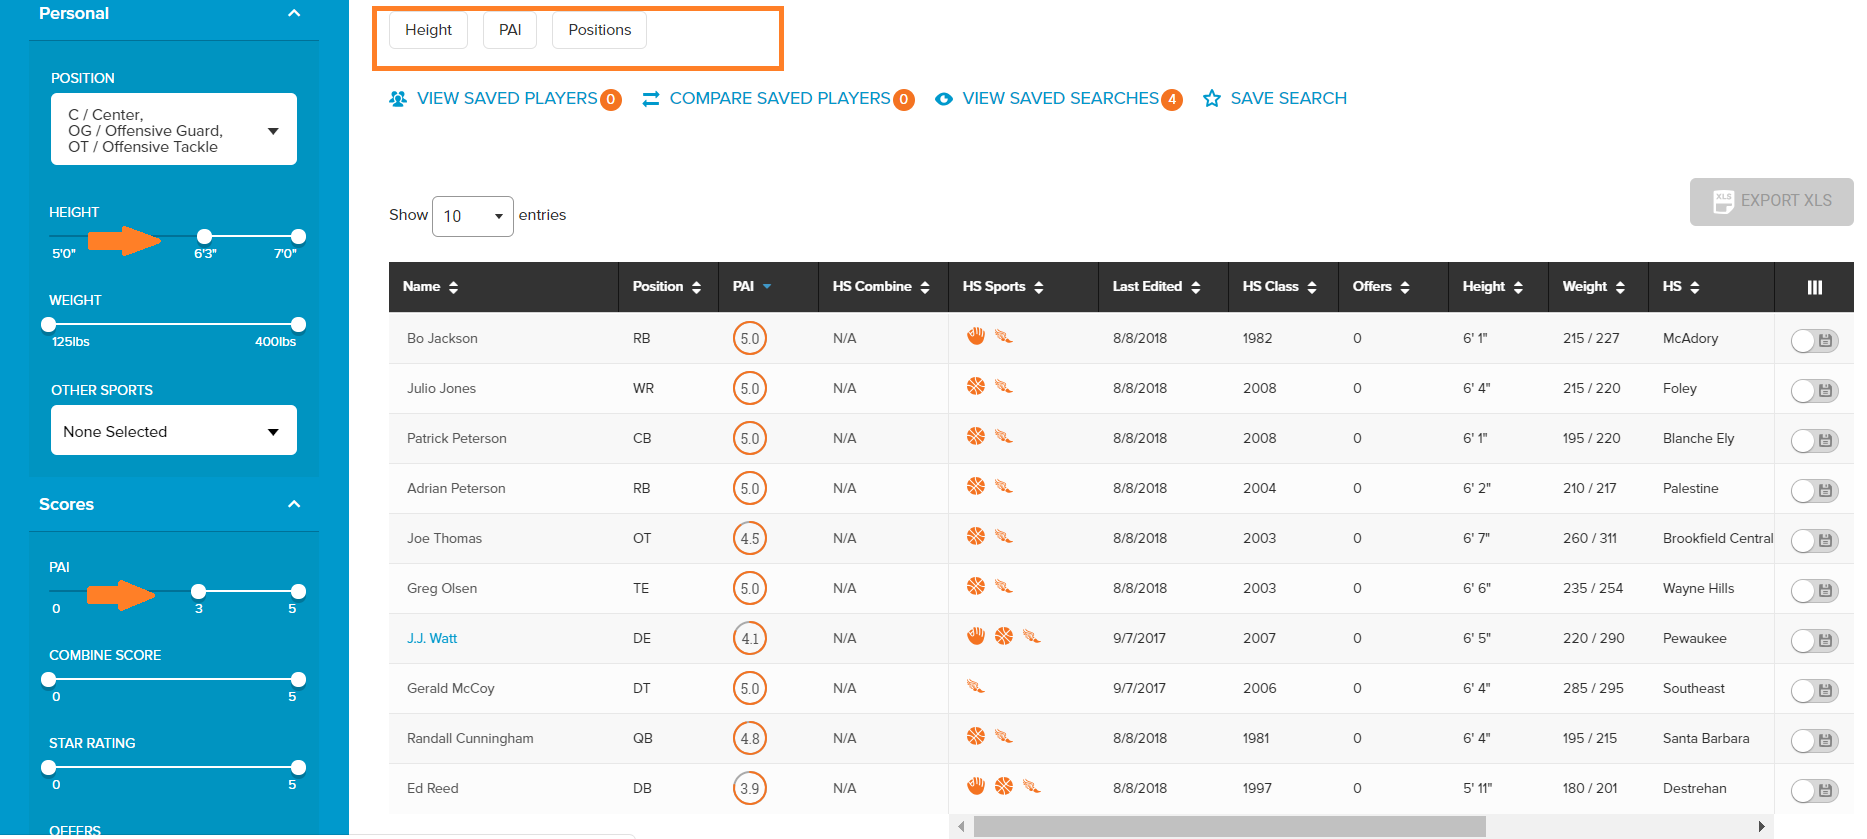The image size is (1867, 839).
Task: Click Randall Cunningham's 4.8 PAI score circle
Action: (x=750, y=738)
